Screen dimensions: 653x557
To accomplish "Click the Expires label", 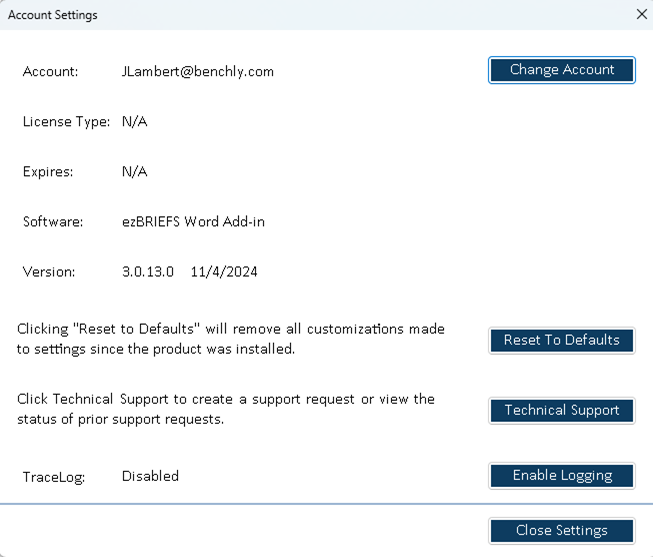I will (48, 172).
